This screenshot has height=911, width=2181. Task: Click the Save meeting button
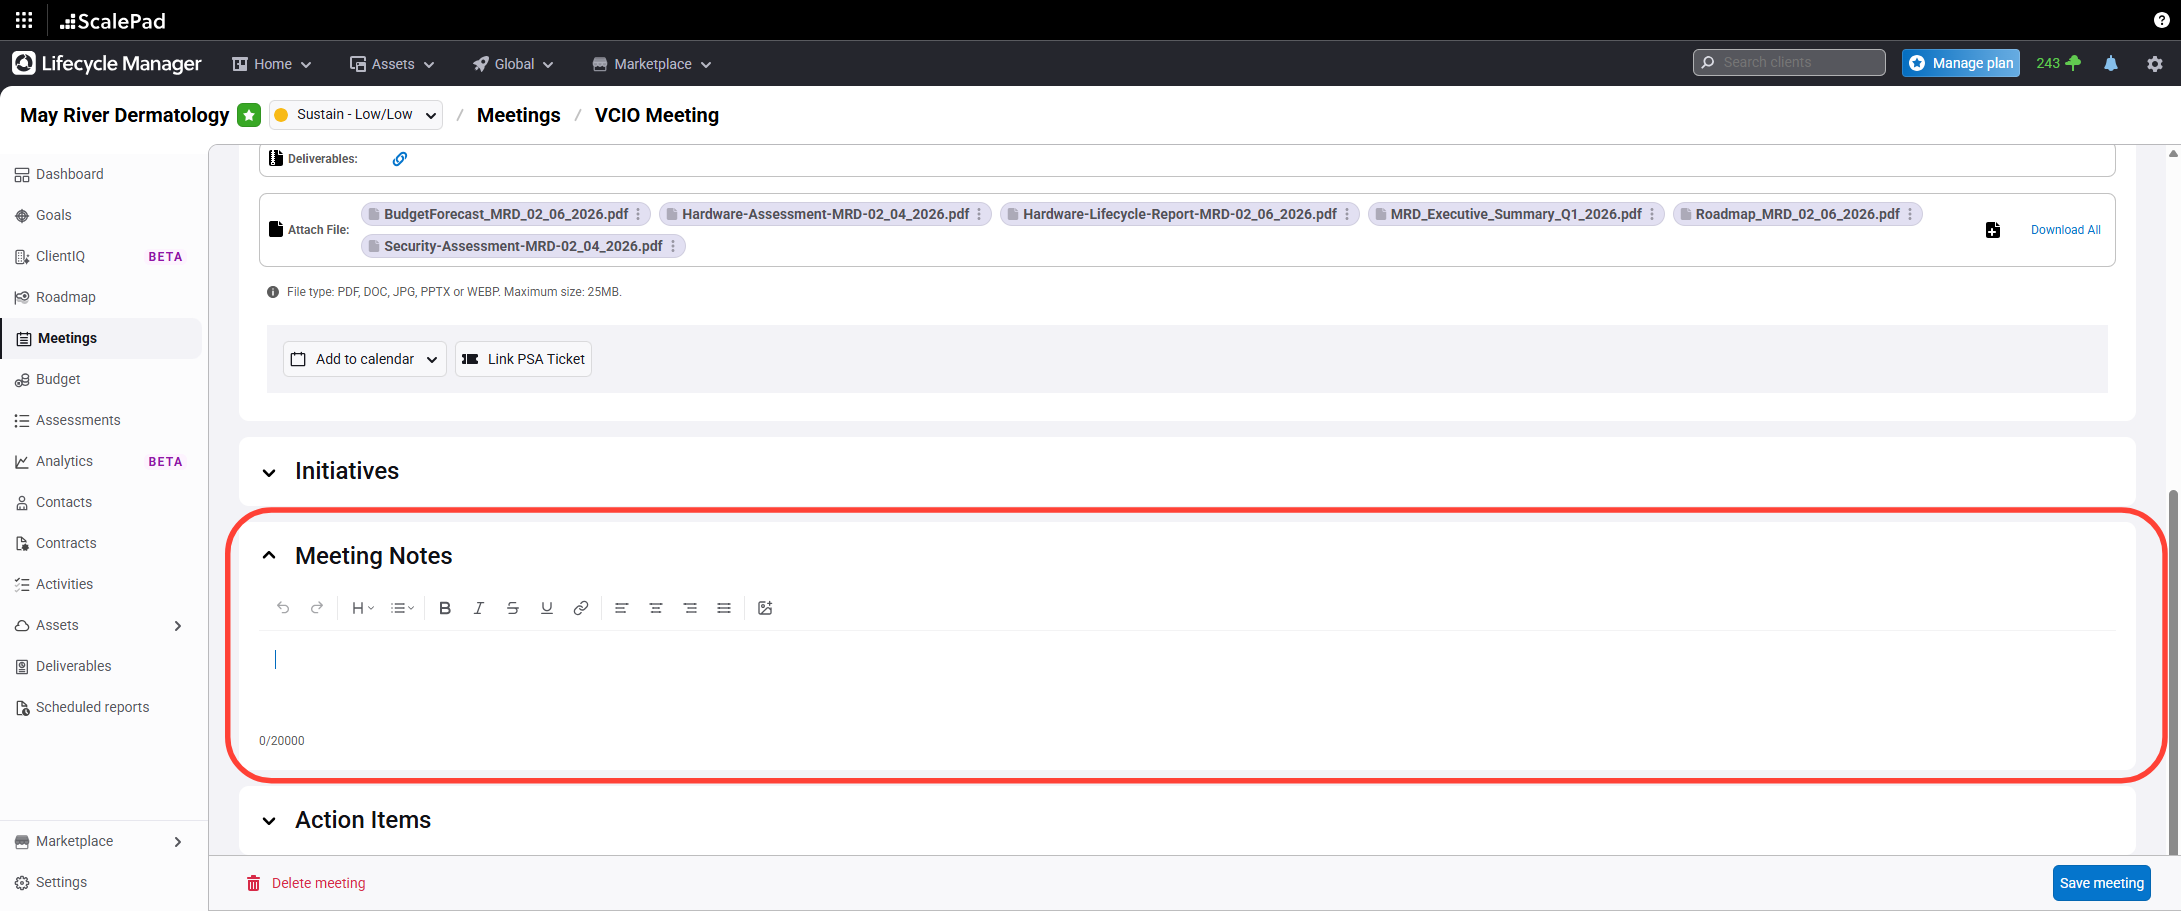pos(2101,883)
